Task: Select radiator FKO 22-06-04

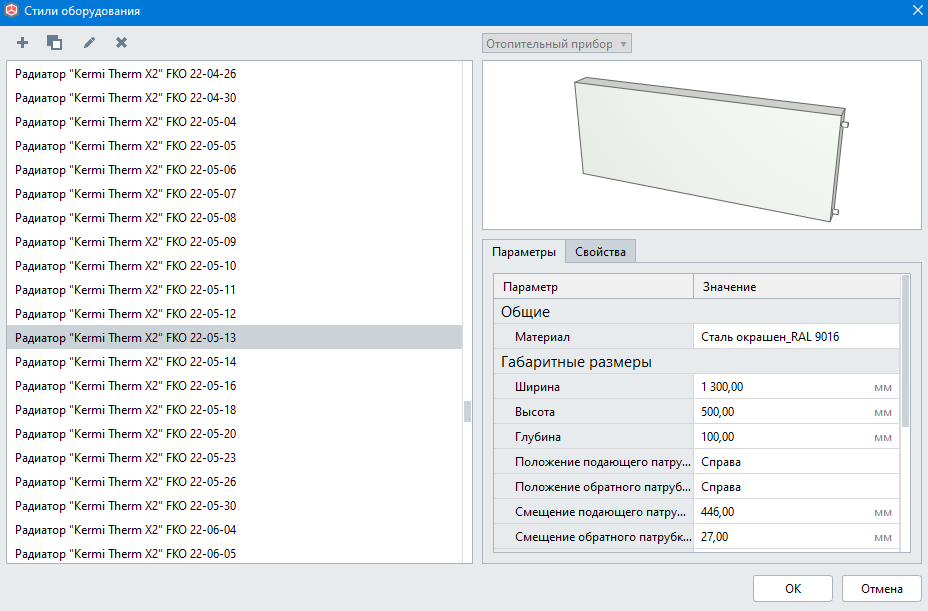Action: pos(234,529)
